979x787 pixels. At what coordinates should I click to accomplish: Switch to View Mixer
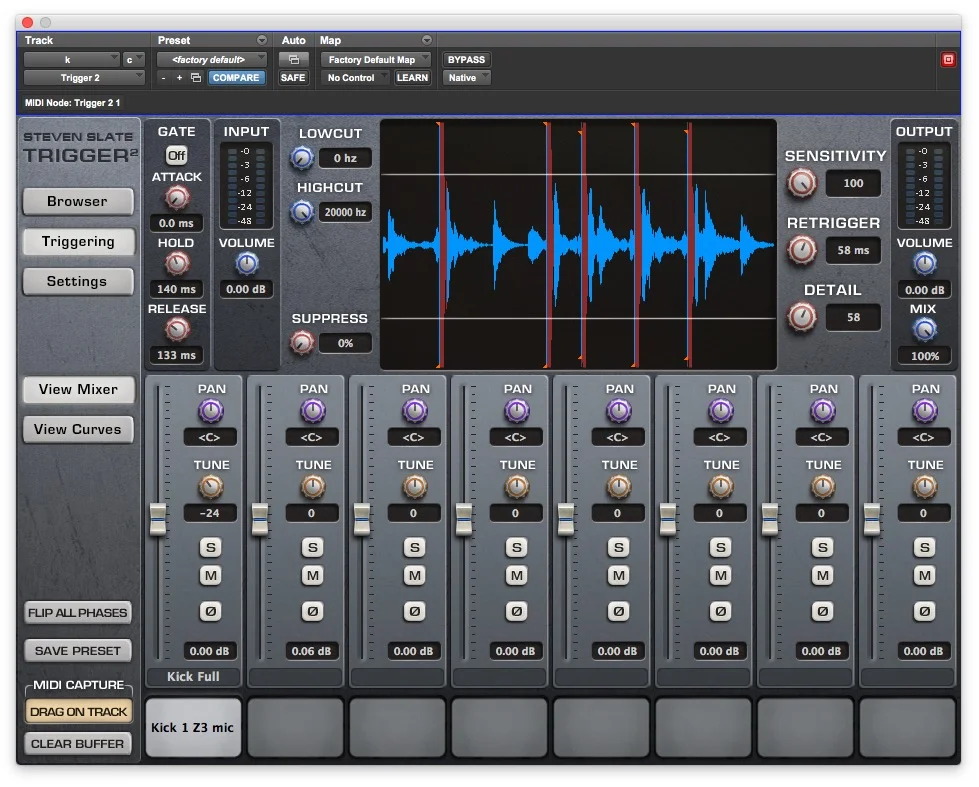point(78,389)
